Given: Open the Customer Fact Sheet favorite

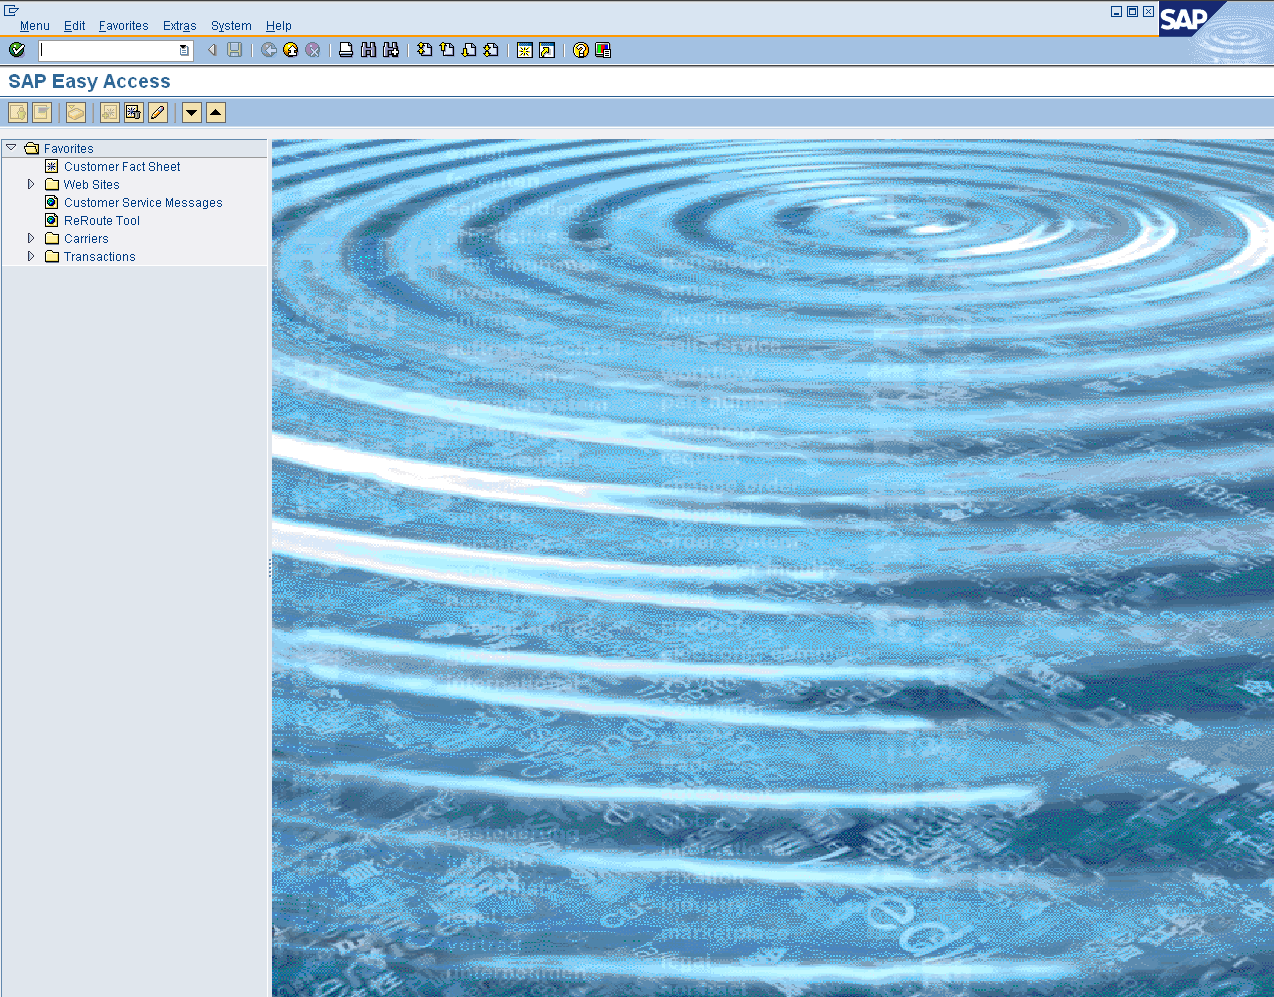Looking at the screenshot, I should (122, 167).
